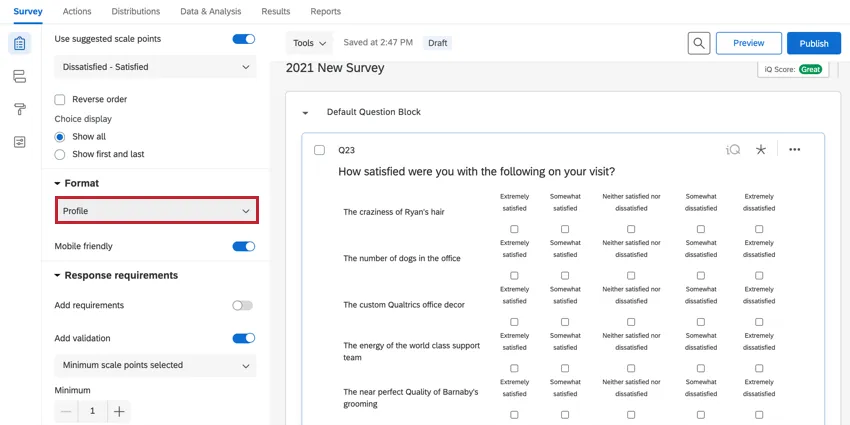Open the Profile format dropdown
This screenshot has width=850, height=425.
click(156, 211)
